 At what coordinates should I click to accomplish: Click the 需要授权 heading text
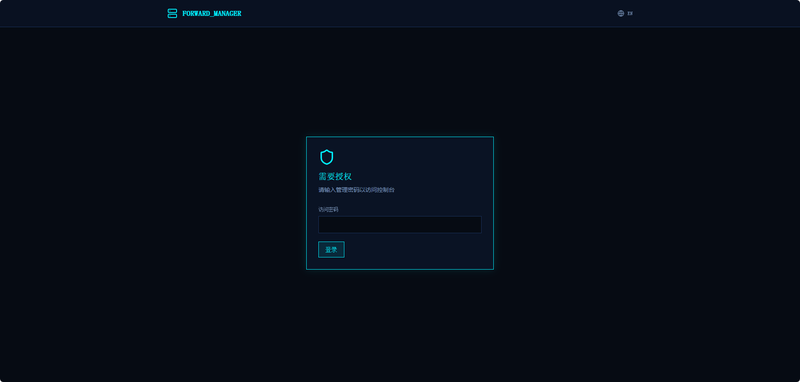(335, 176)
